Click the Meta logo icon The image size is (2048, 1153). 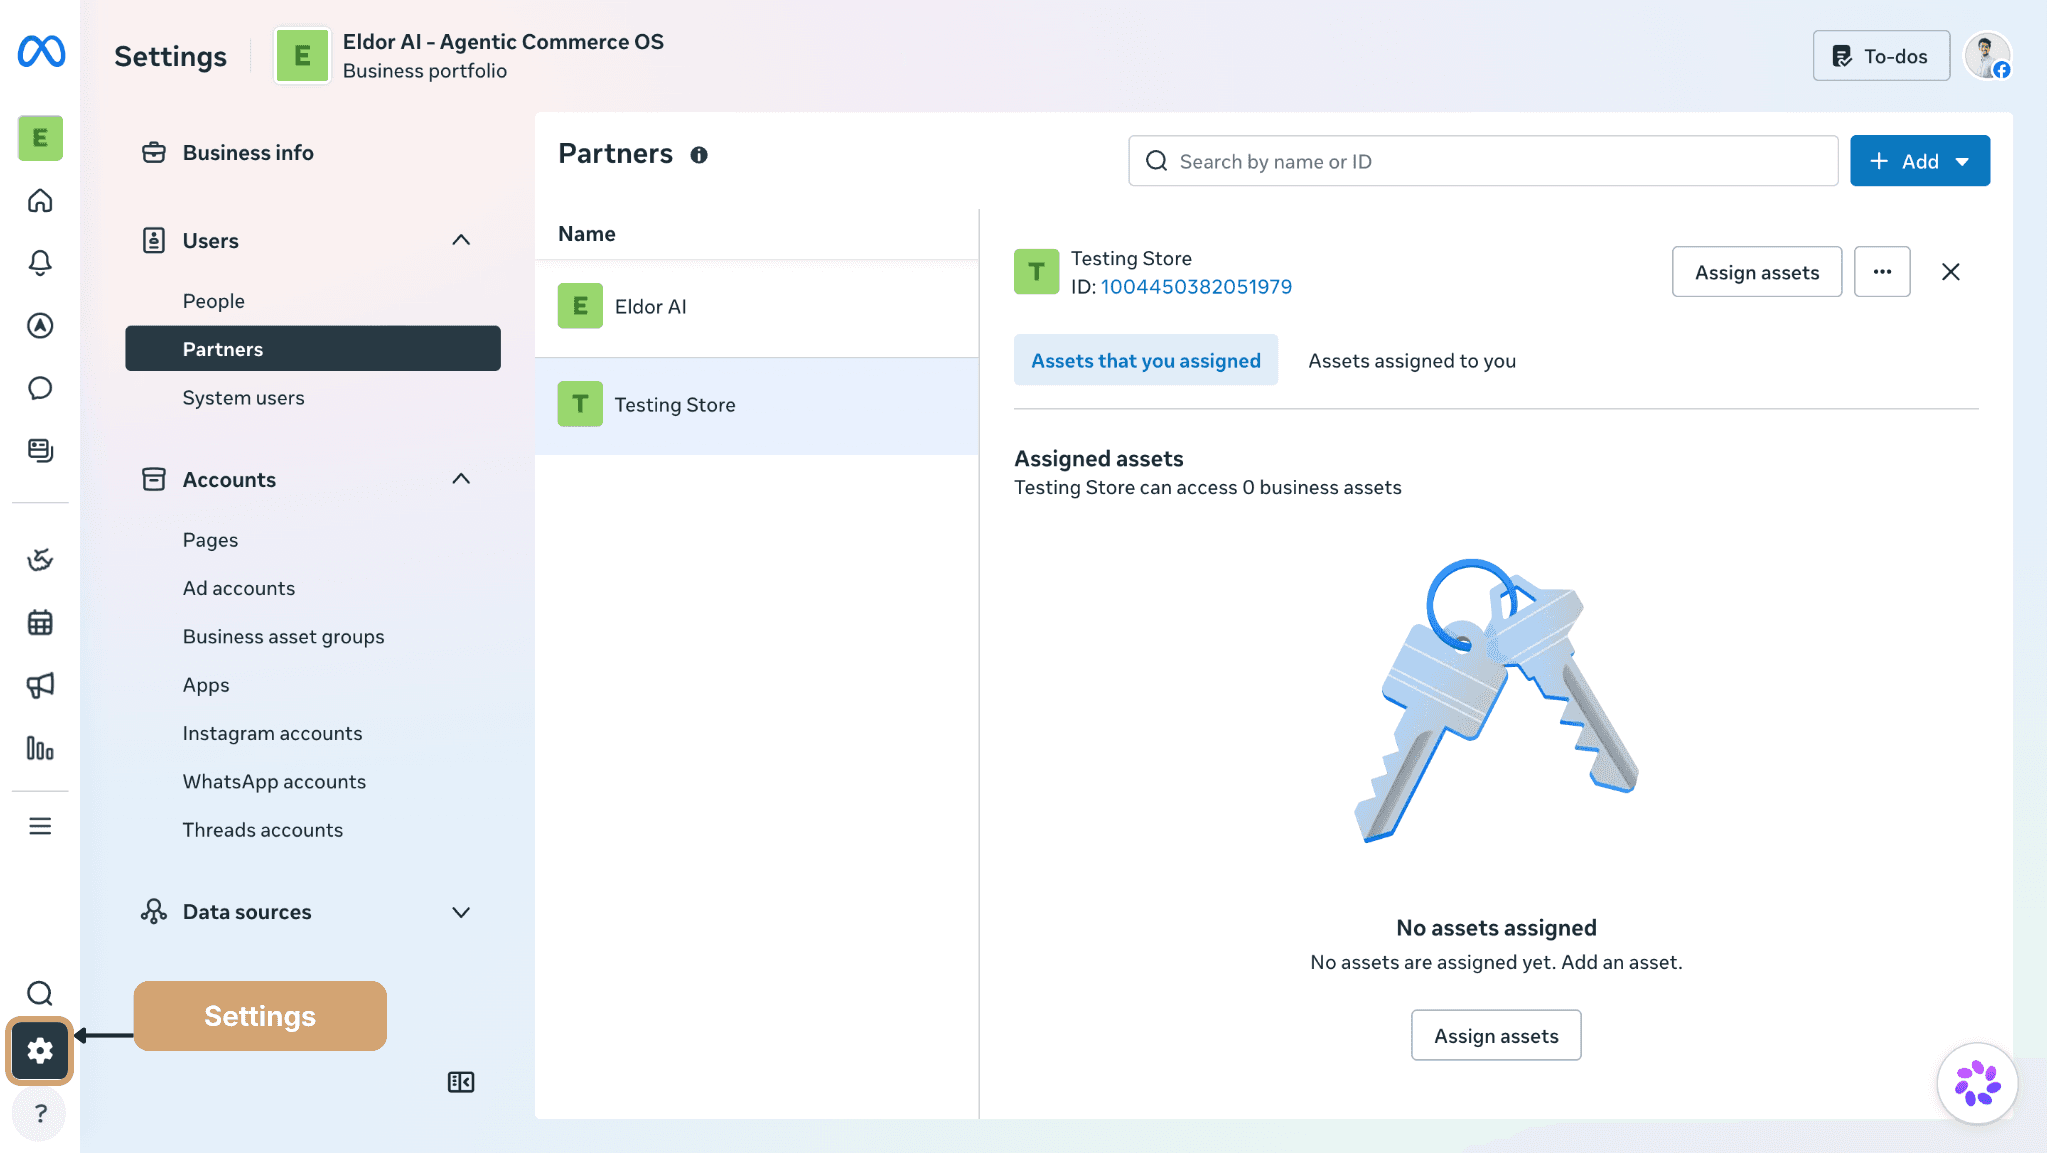[x=41, y=52]
